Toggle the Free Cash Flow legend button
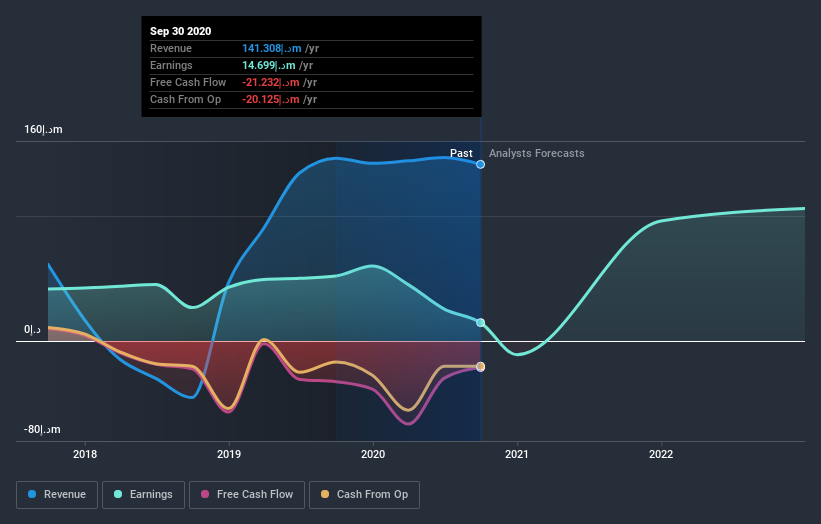Image resolution: width=821 pixels, height=524 pixels. pos(247,495)
